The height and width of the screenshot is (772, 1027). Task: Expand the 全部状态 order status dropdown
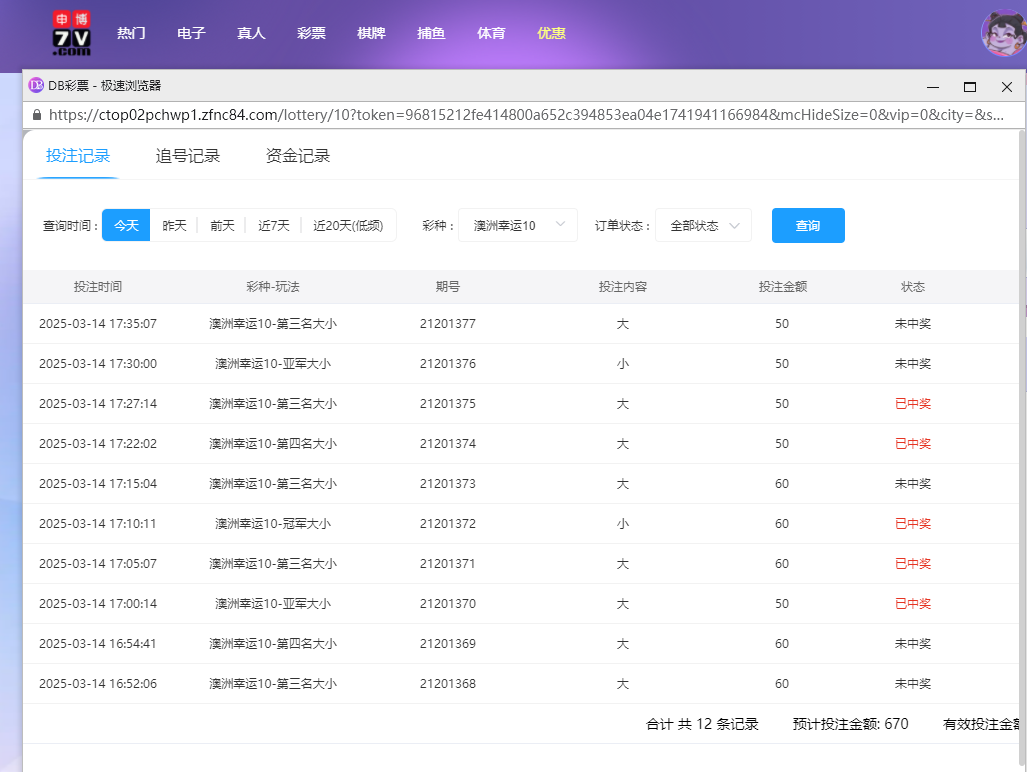pyautogui.click(x=703, y=225)
